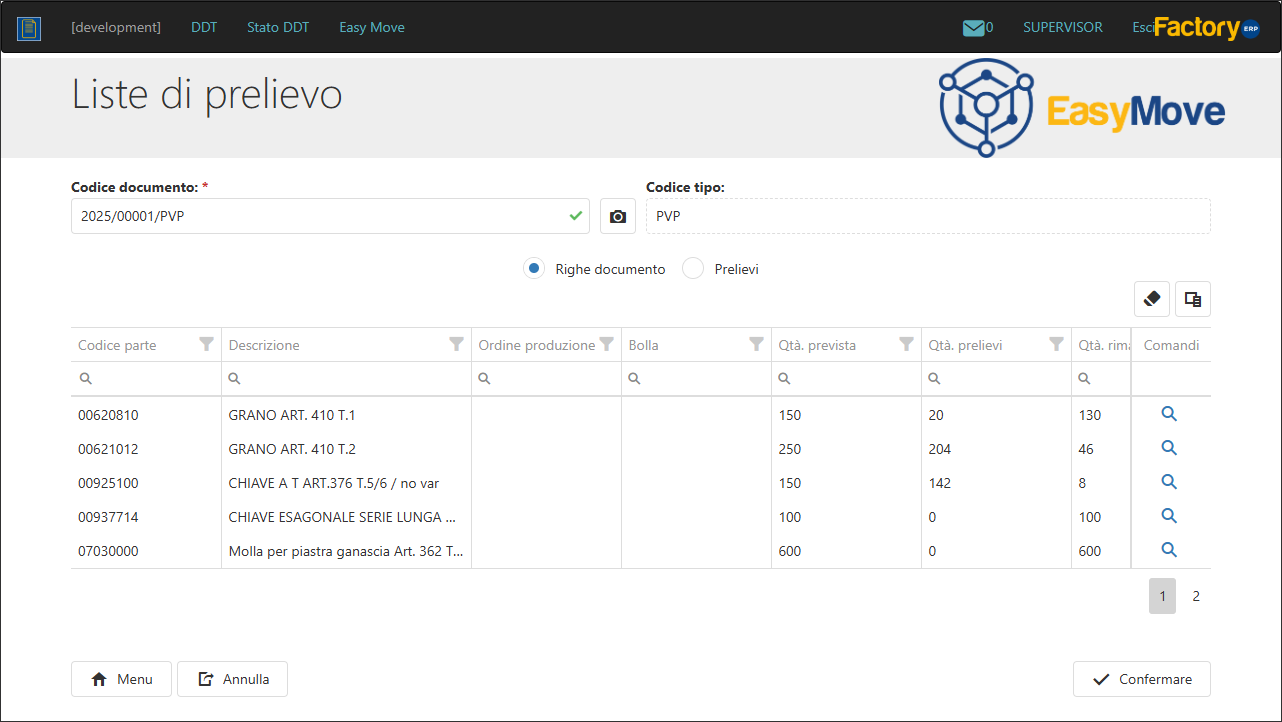Viewport: 1282px width, 722px height.
Task: Click the eraser clear-filters icon
Action: click(1152, 299)
